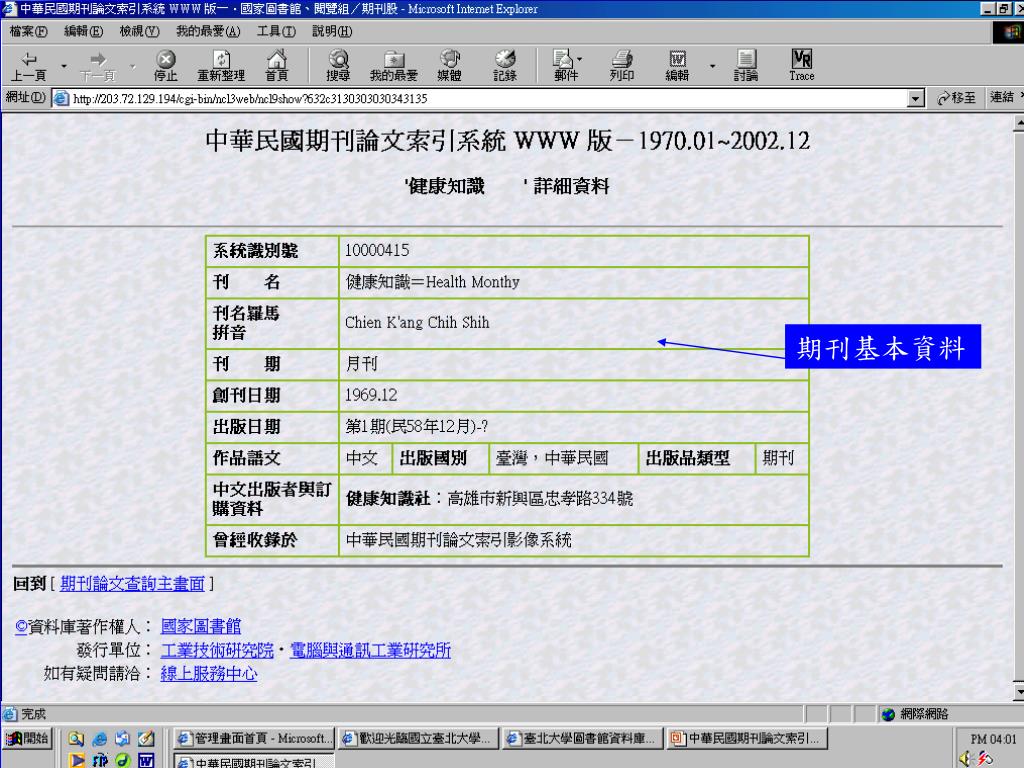The image size is (1024, 768).
Task: Open the 連結 links bar
Action: tap(1002, 97)
